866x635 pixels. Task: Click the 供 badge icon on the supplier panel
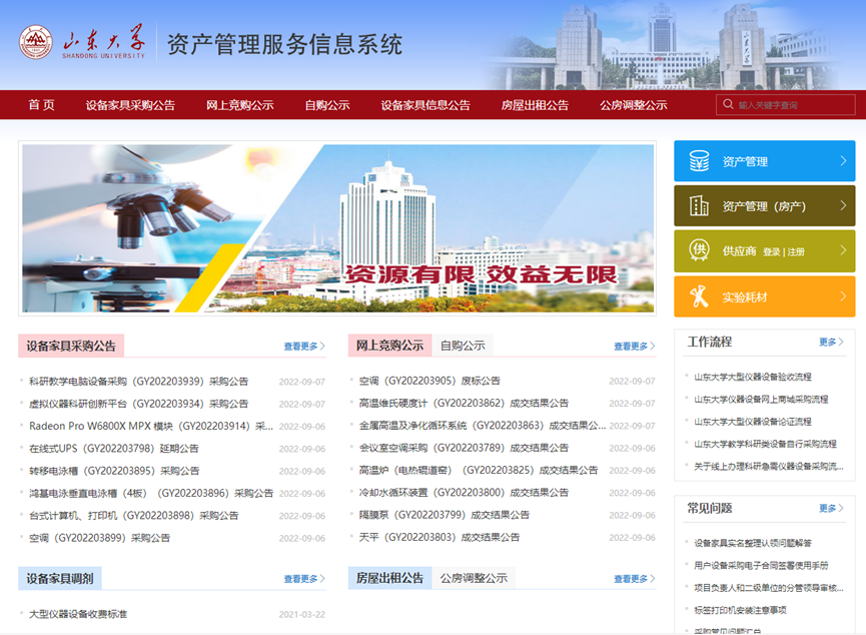click(x=700, y=248)
